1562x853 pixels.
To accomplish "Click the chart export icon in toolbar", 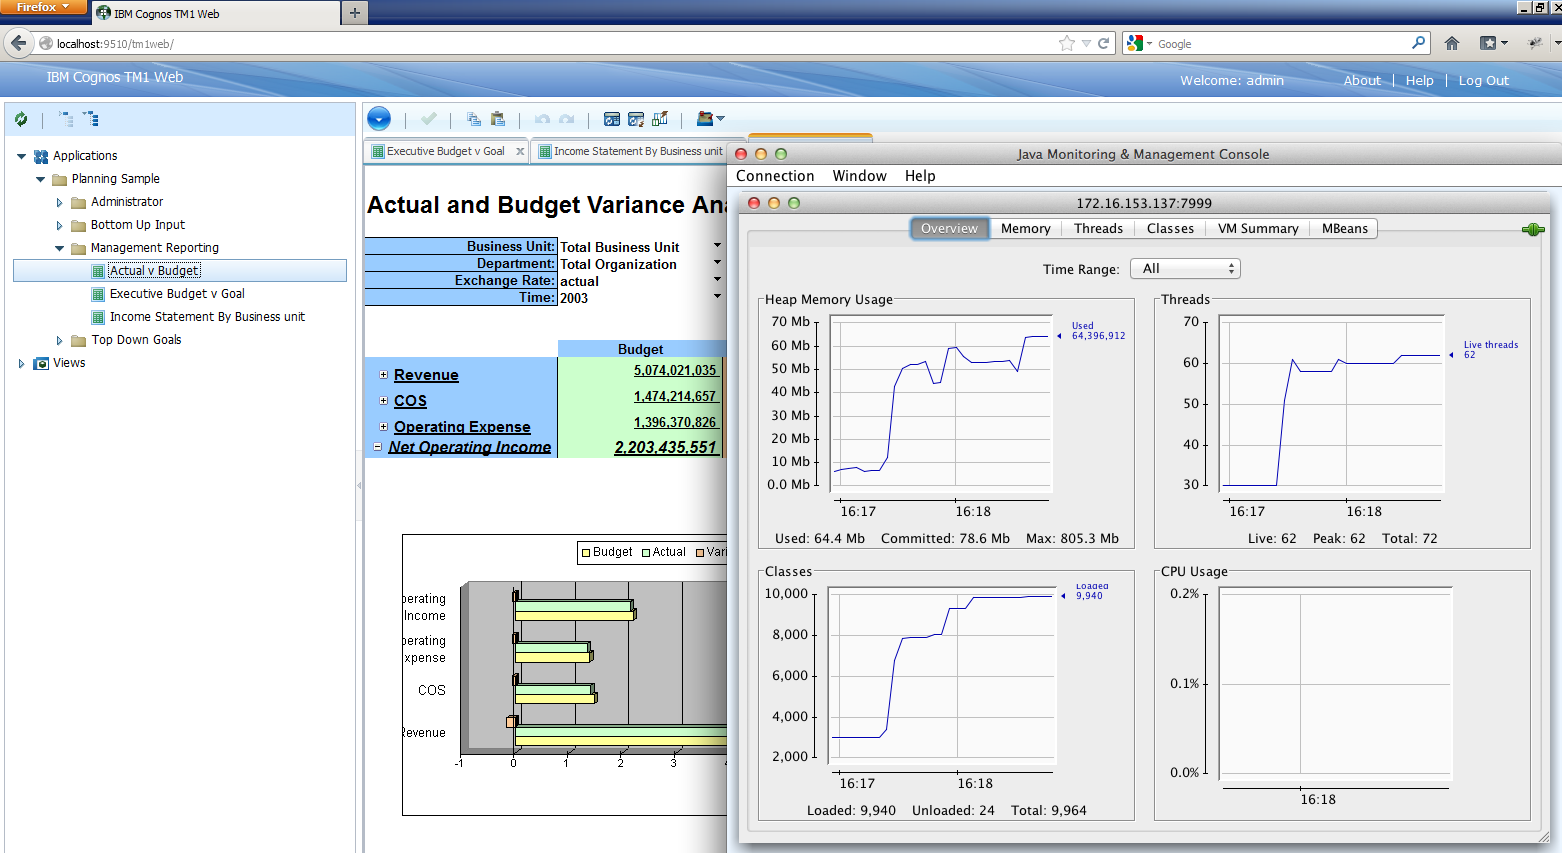I will (660, 119).
